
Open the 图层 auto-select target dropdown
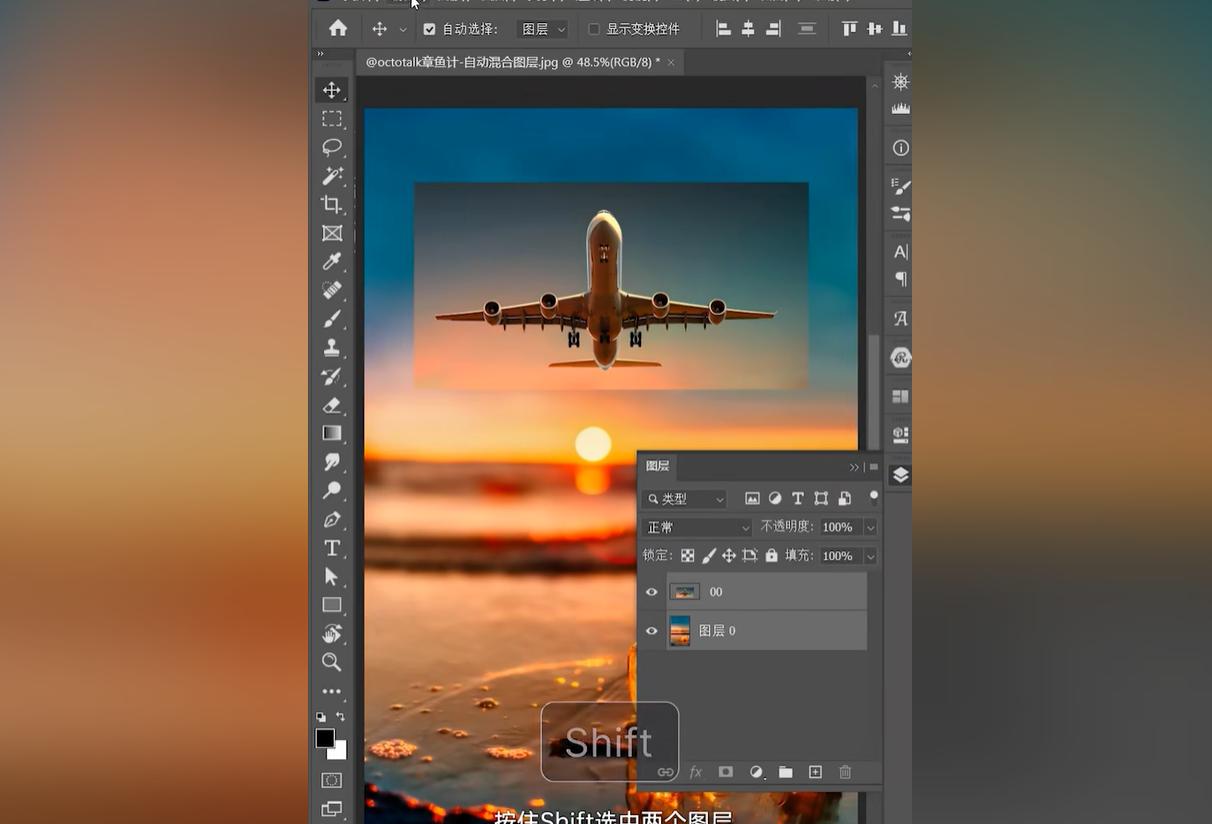tap(543, 29)
